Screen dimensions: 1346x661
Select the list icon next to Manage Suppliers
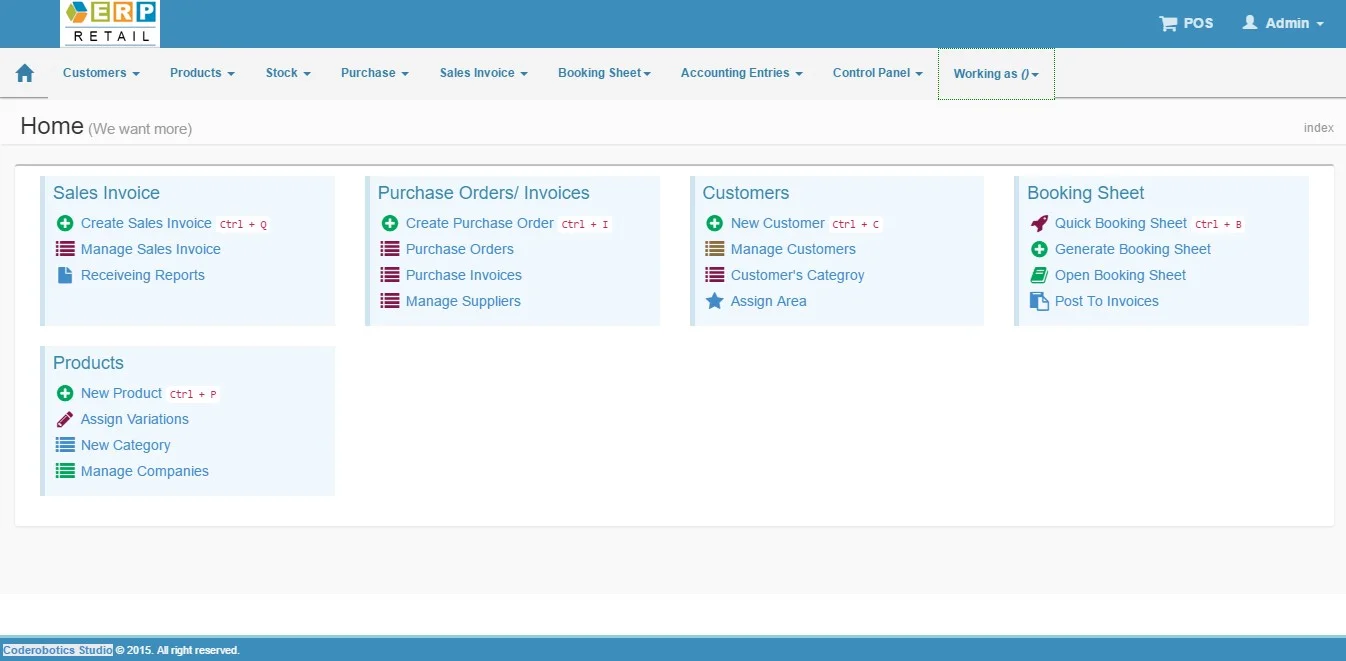390,301
